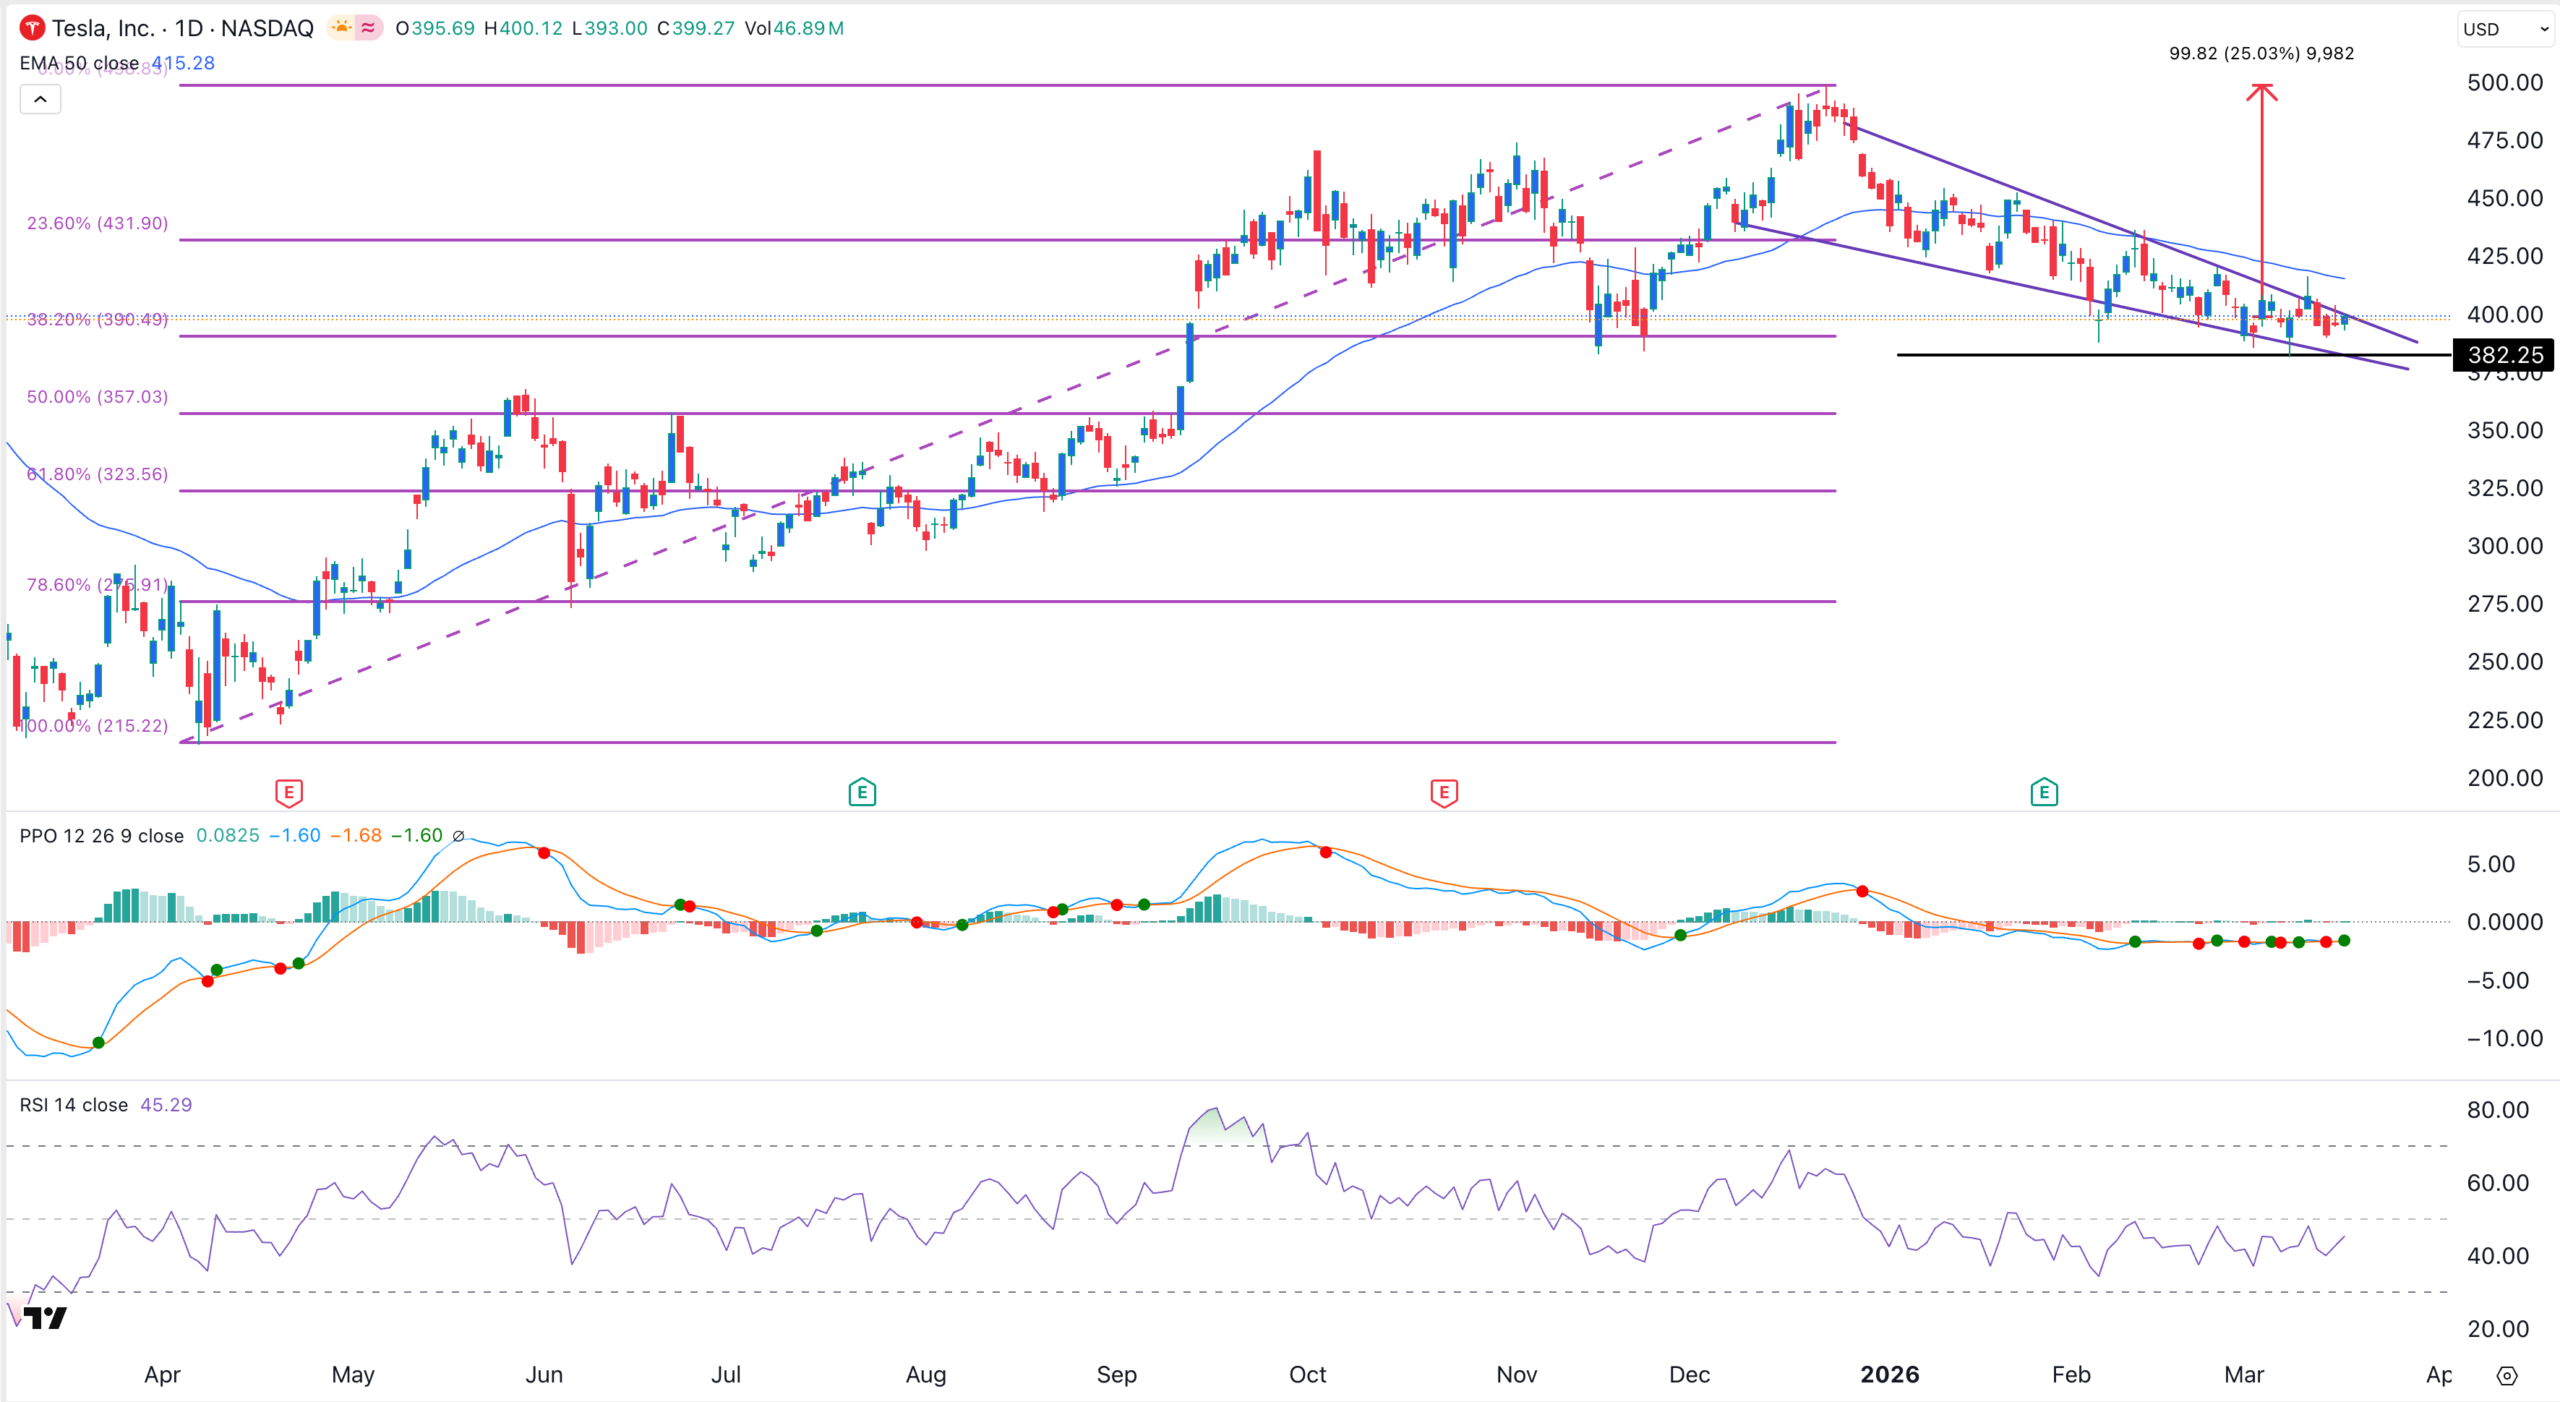Viewport: 2560px width, 1402px height.
Task: Click the red upward arrow head
Action: pos(2262,92)
